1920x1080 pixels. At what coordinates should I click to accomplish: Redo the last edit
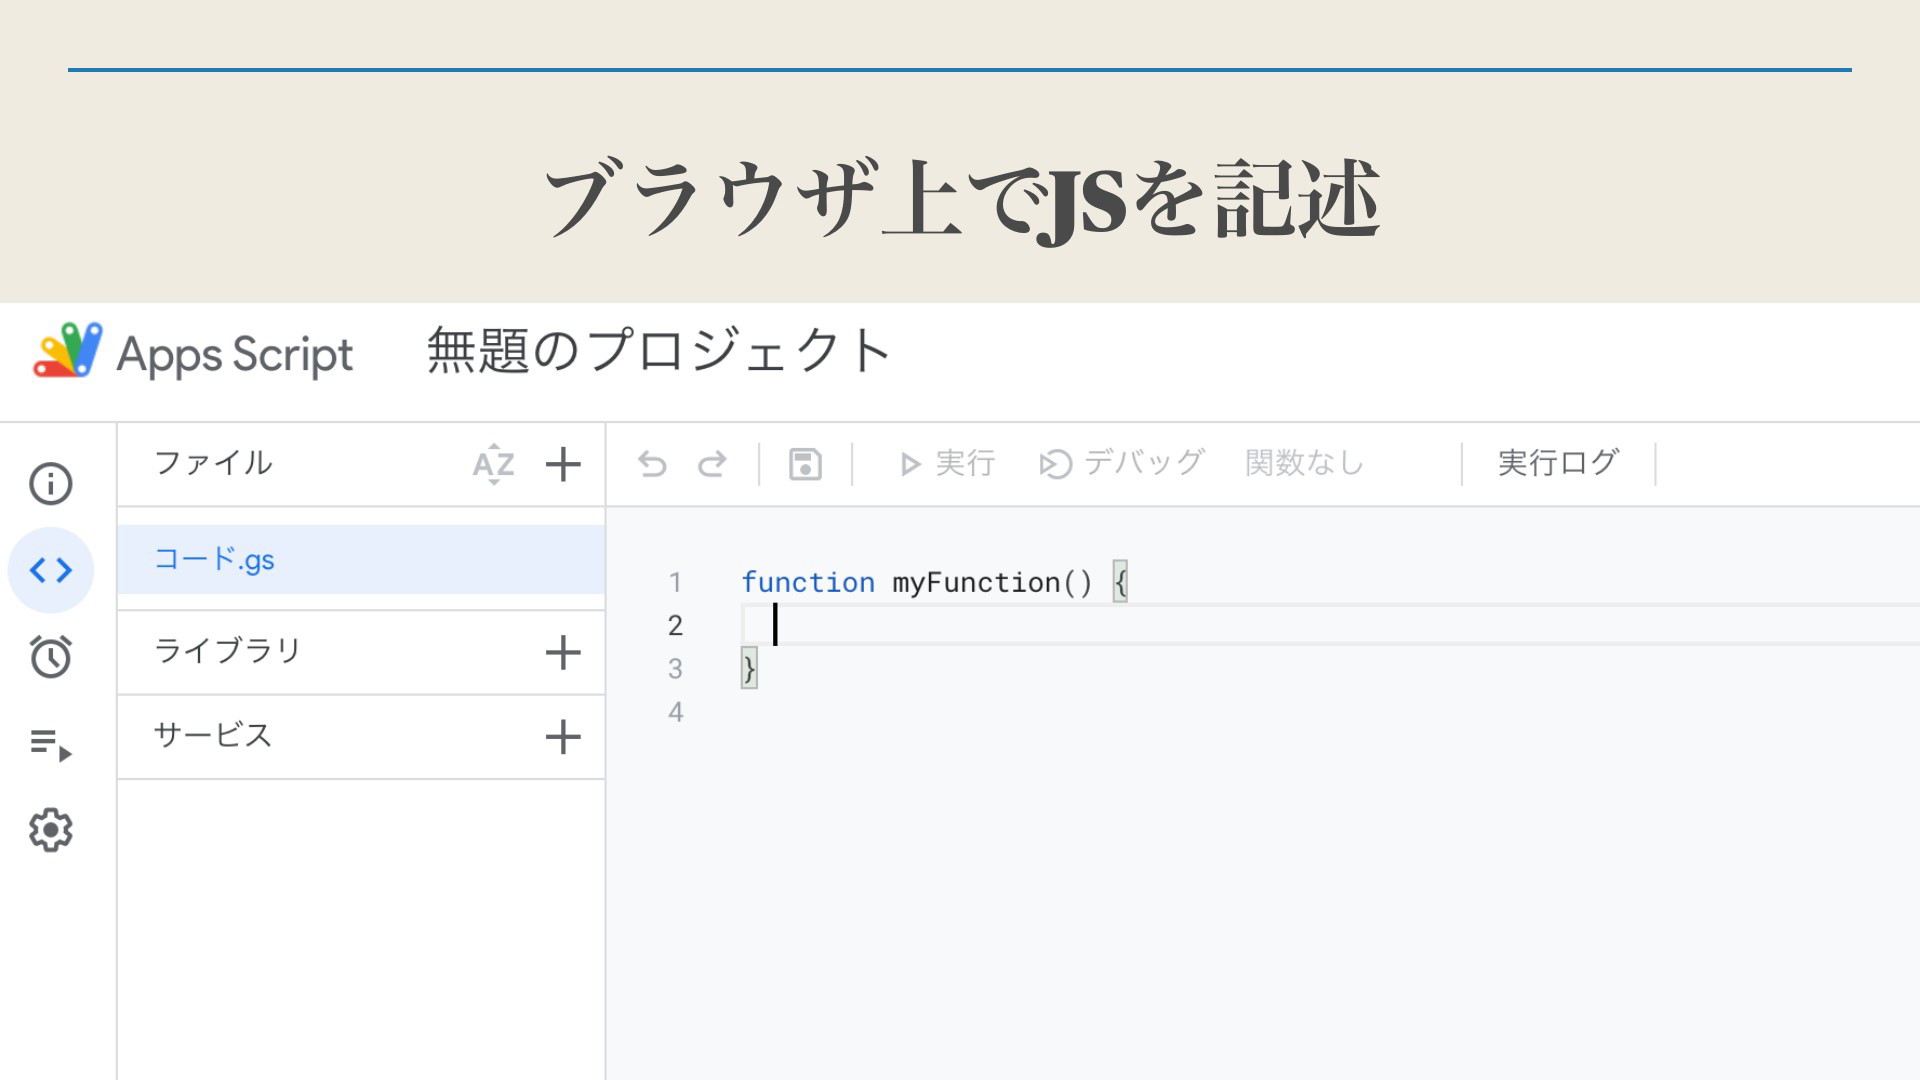coord(712,464)
